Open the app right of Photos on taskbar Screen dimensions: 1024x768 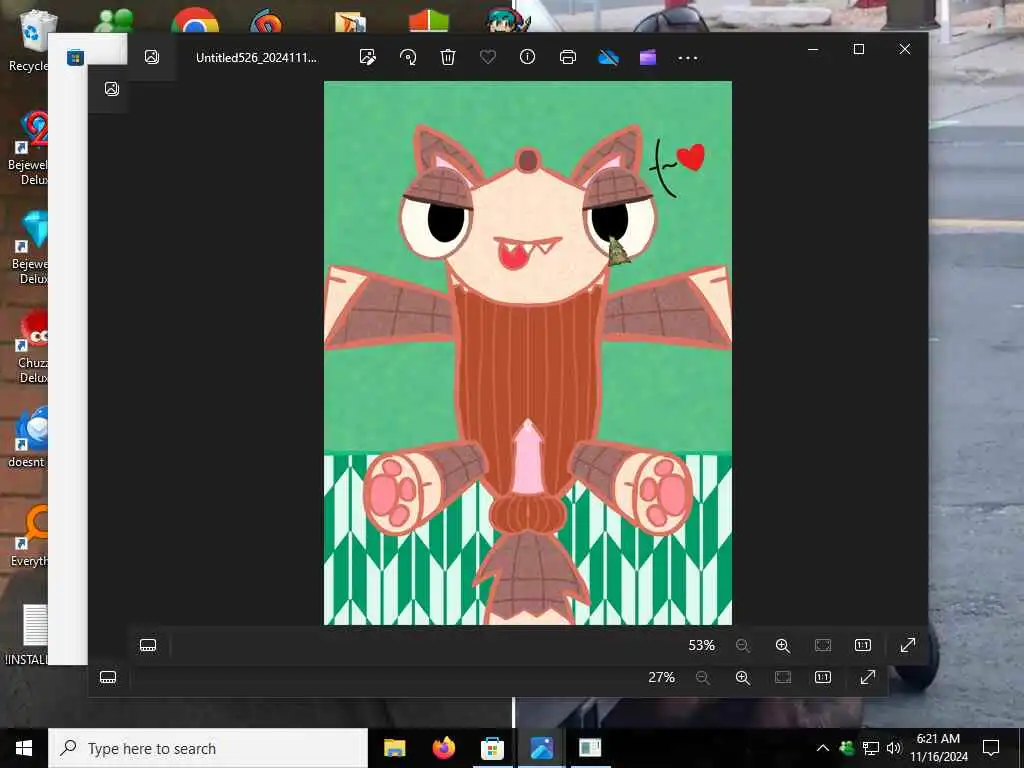pyautogui.click(x=590, y=748)
